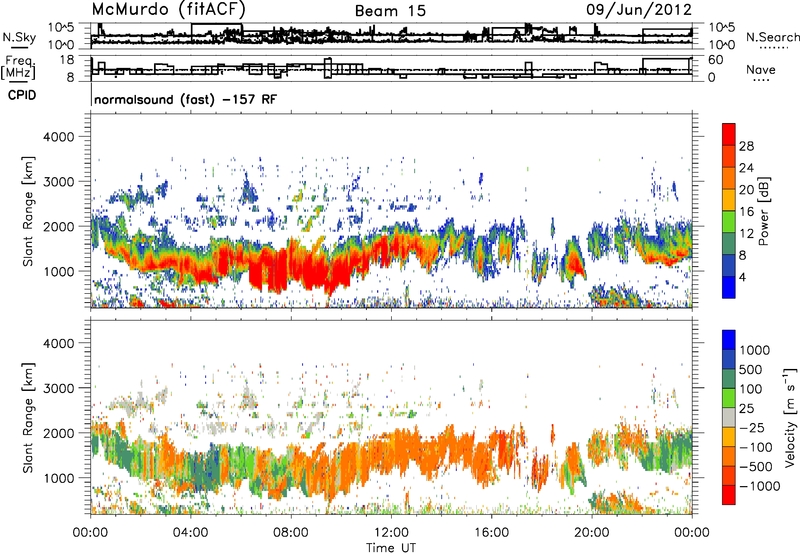Click the 1000 km tick in velocity panel
This screenshot has width=800, height=554.
58,478
